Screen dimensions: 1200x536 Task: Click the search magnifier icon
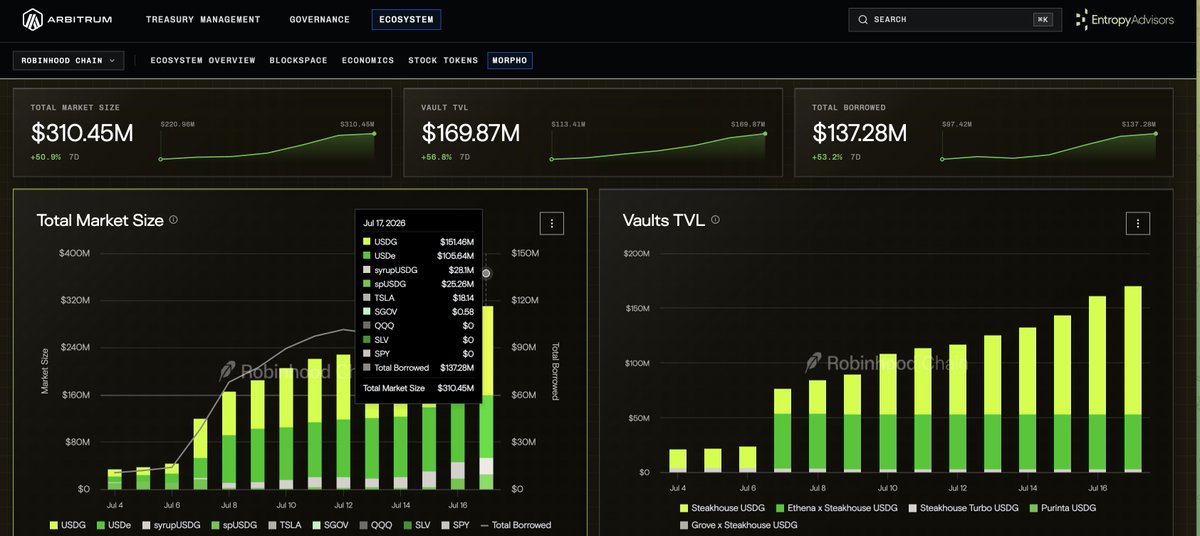pyautogui.click(x=864, y=19)
